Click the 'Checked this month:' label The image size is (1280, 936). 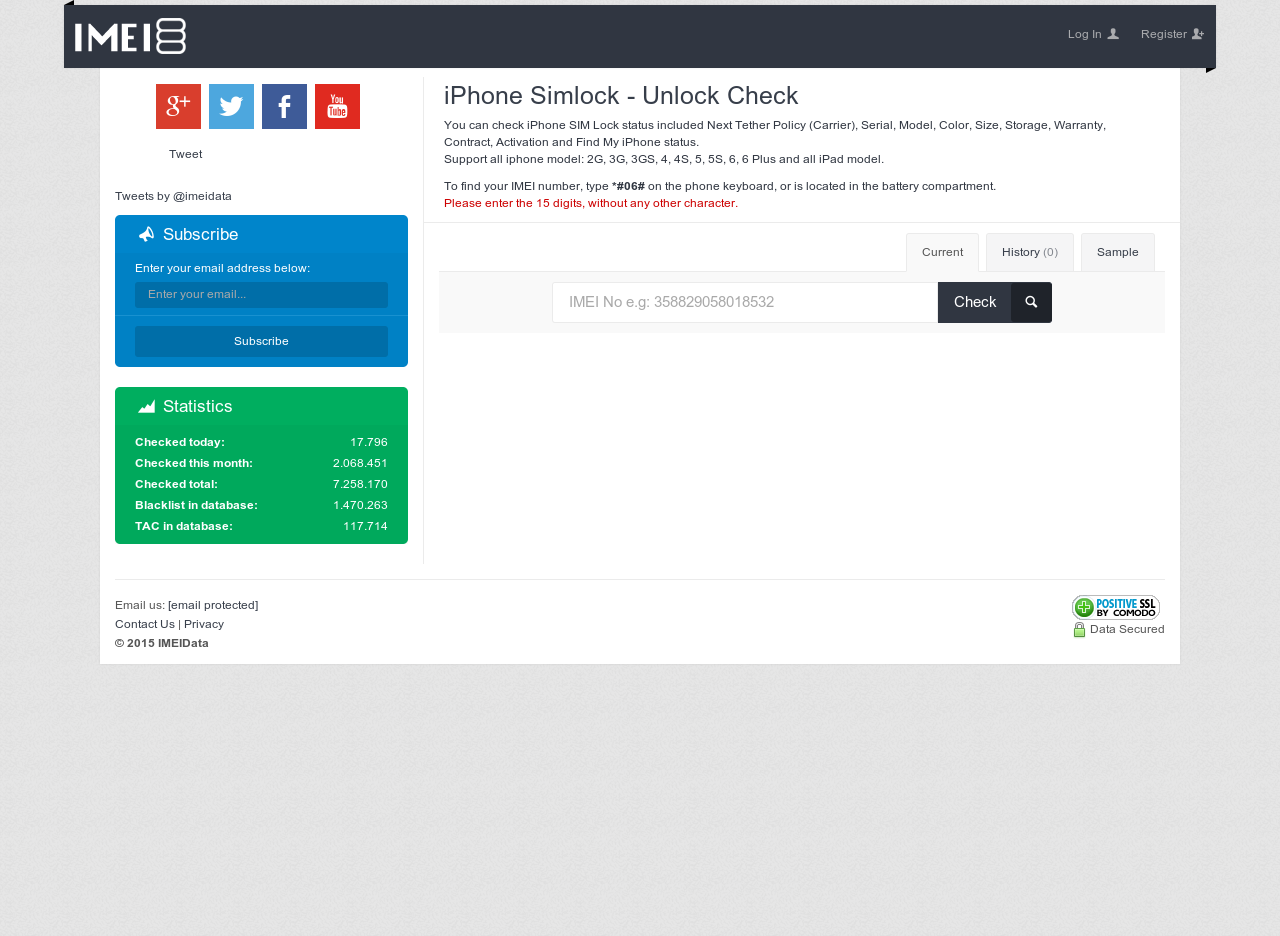194,463
